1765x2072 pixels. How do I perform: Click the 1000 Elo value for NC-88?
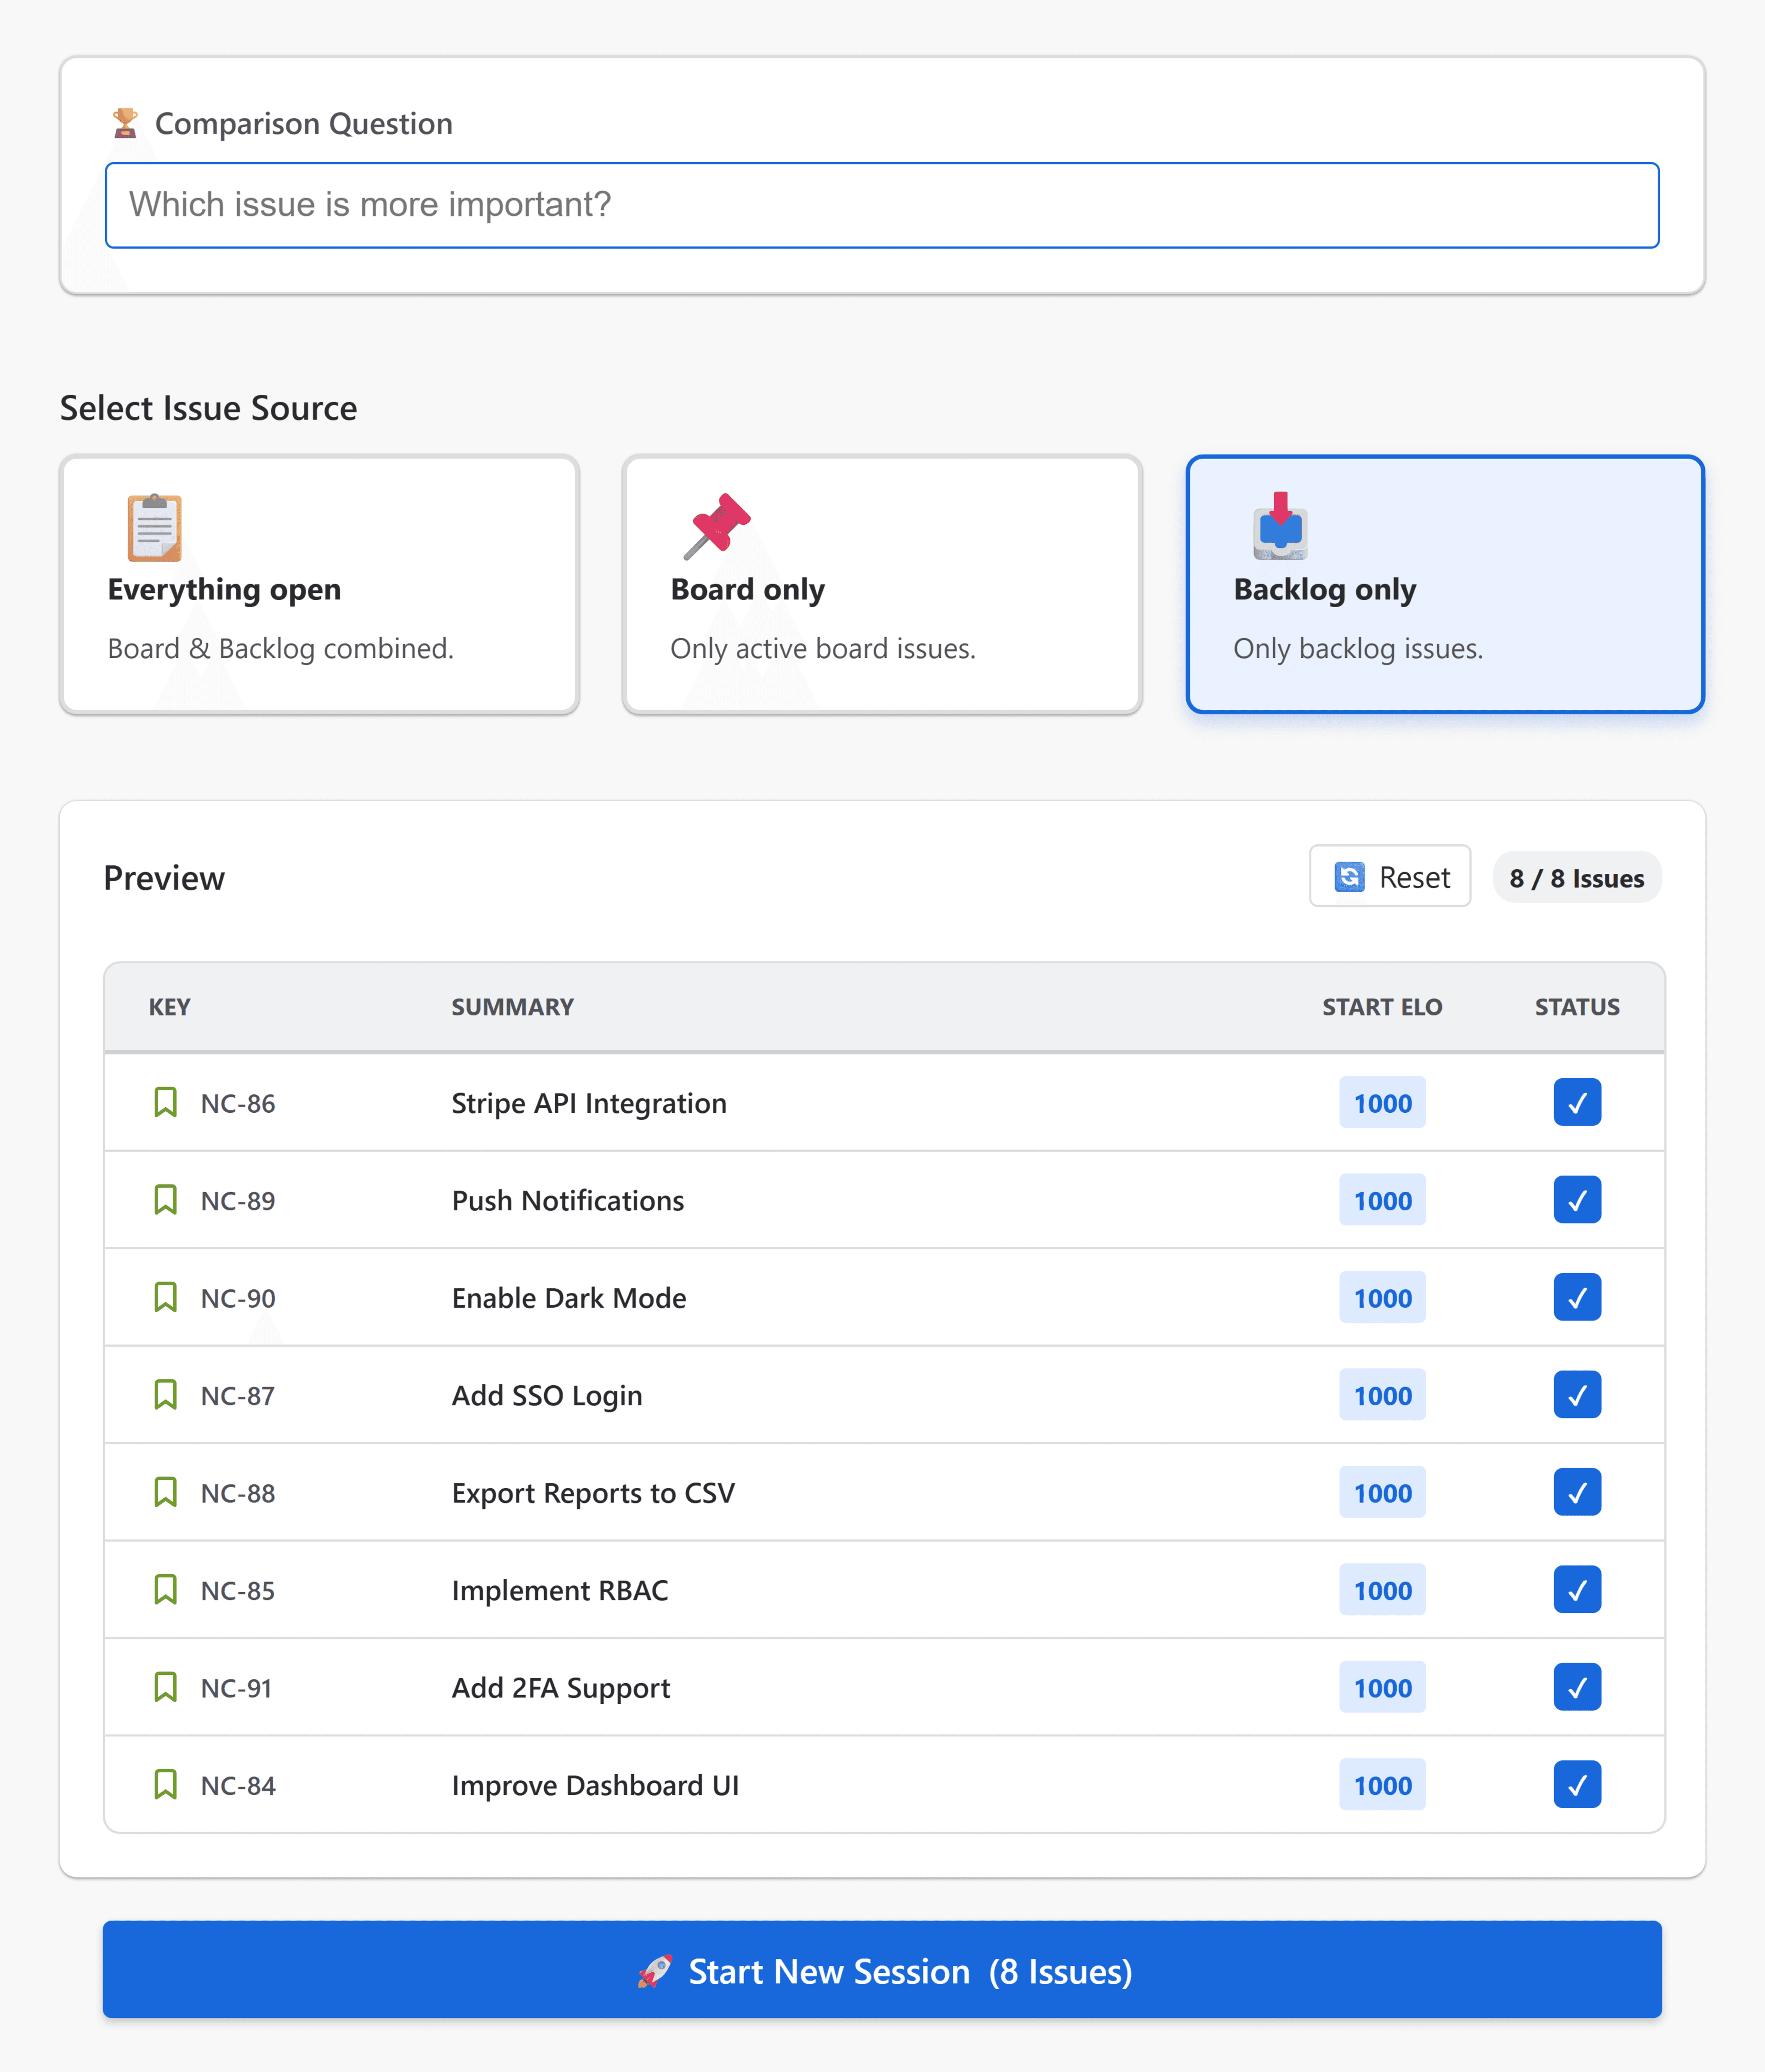pyautogui.click(x=1383, y=1493)
